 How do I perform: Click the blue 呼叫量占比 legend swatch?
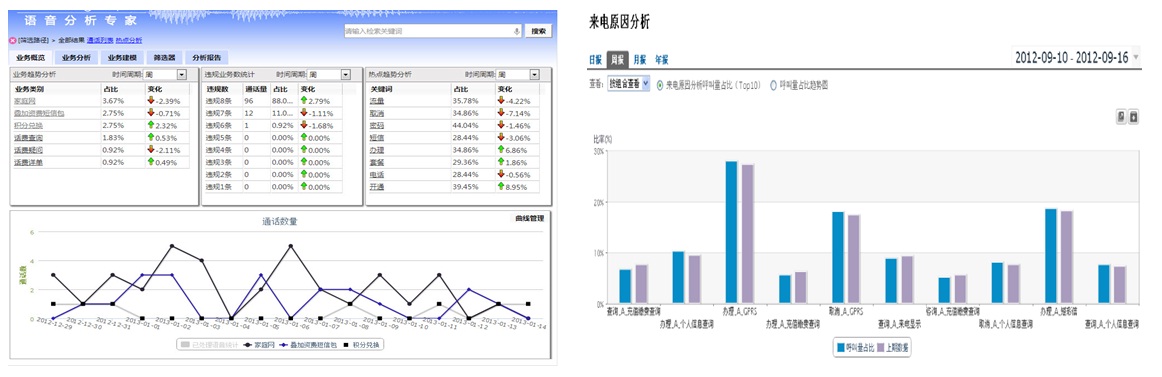click(840, 347)
